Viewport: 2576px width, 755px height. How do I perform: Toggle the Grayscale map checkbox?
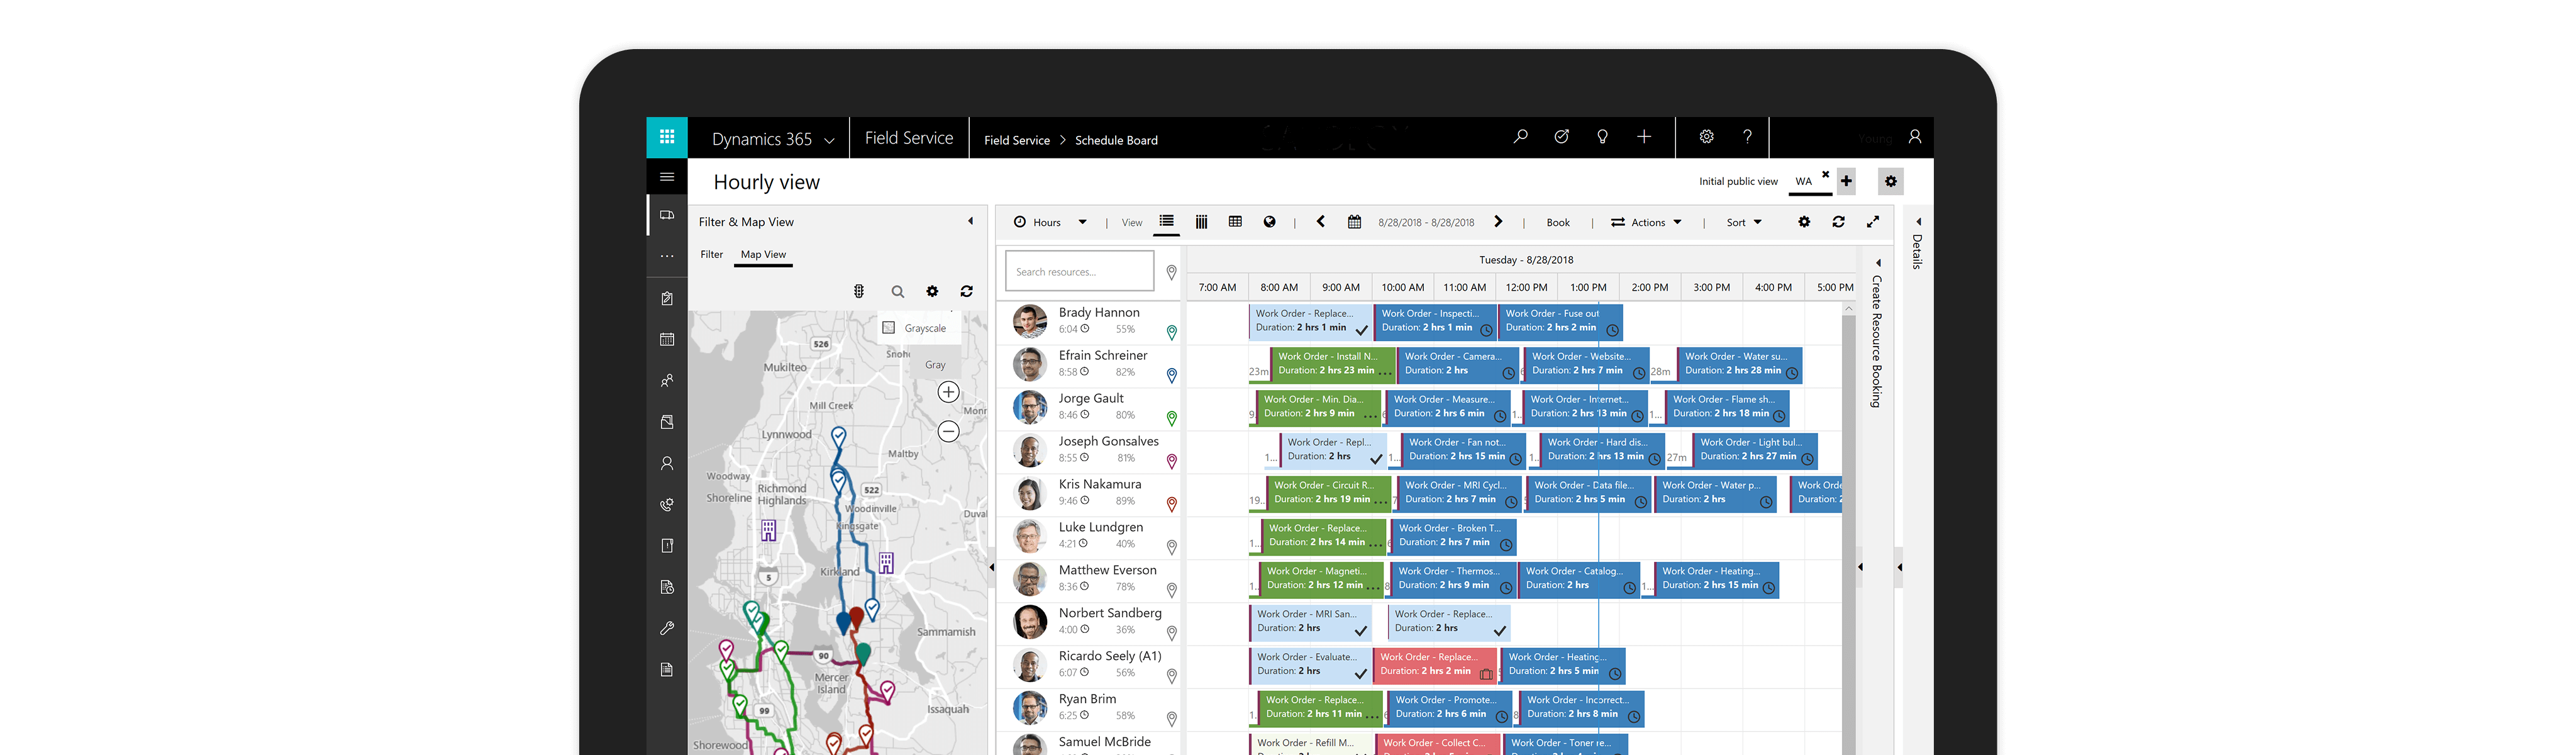point(889,327)
